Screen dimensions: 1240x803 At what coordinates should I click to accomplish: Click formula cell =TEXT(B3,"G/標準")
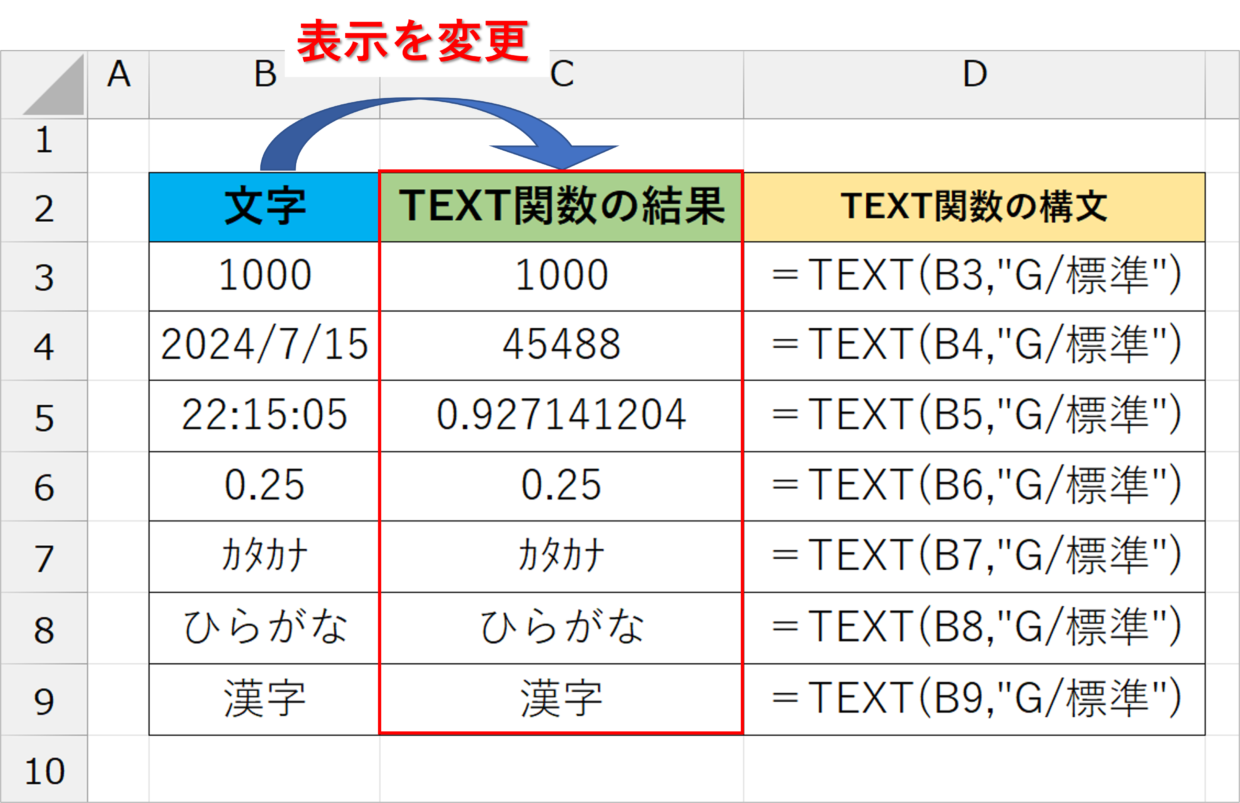(975, 276)
